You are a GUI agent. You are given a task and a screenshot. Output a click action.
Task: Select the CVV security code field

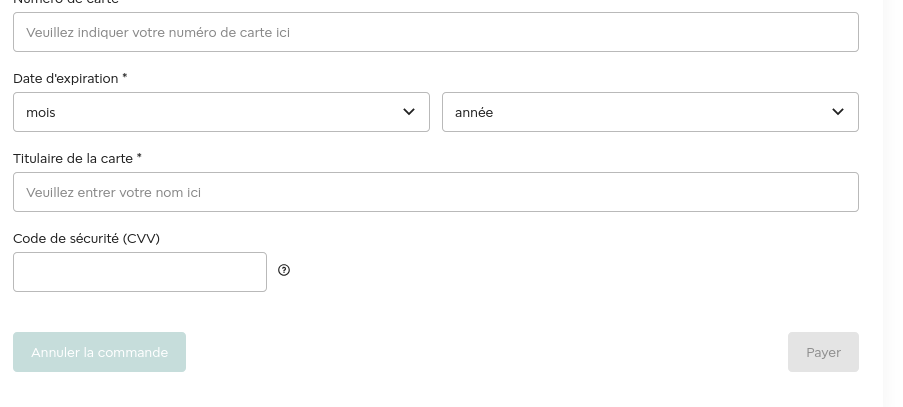coord(140,272)
